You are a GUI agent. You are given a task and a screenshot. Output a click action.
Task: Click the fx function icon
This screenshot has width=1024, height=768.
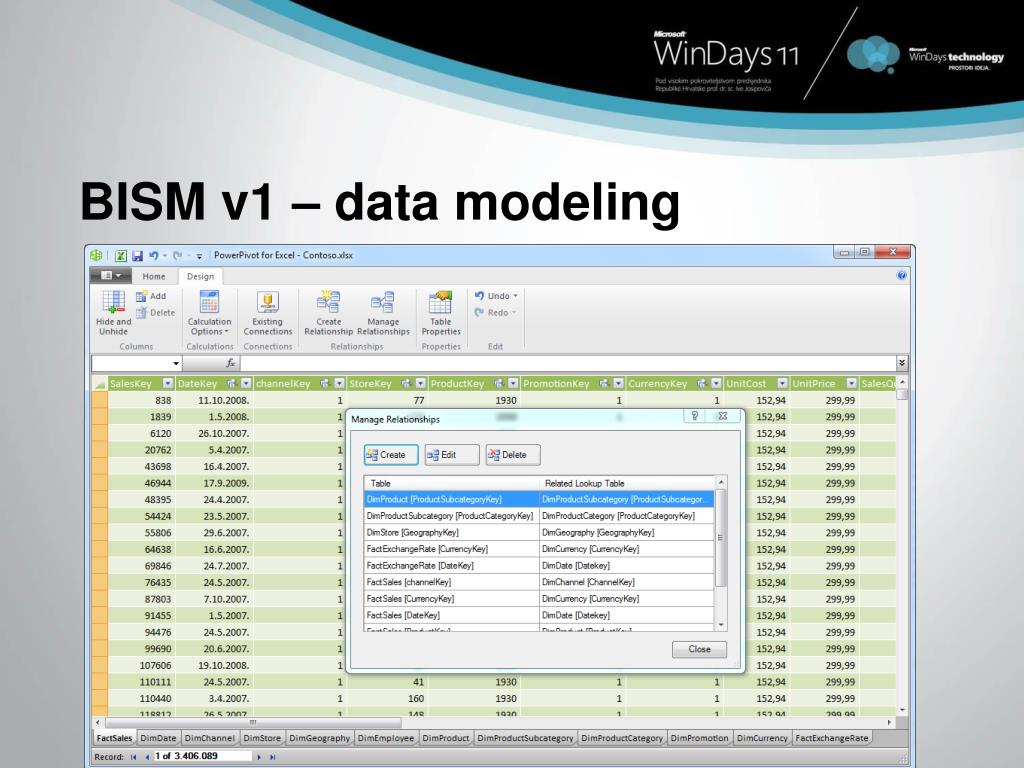(230, 363)
